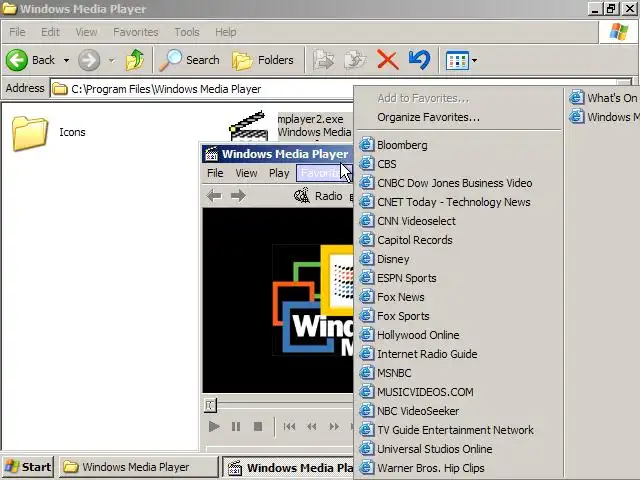This screenshot has width=640, height=480.
Task: Select the Icons folder
Action: [49, 133]
